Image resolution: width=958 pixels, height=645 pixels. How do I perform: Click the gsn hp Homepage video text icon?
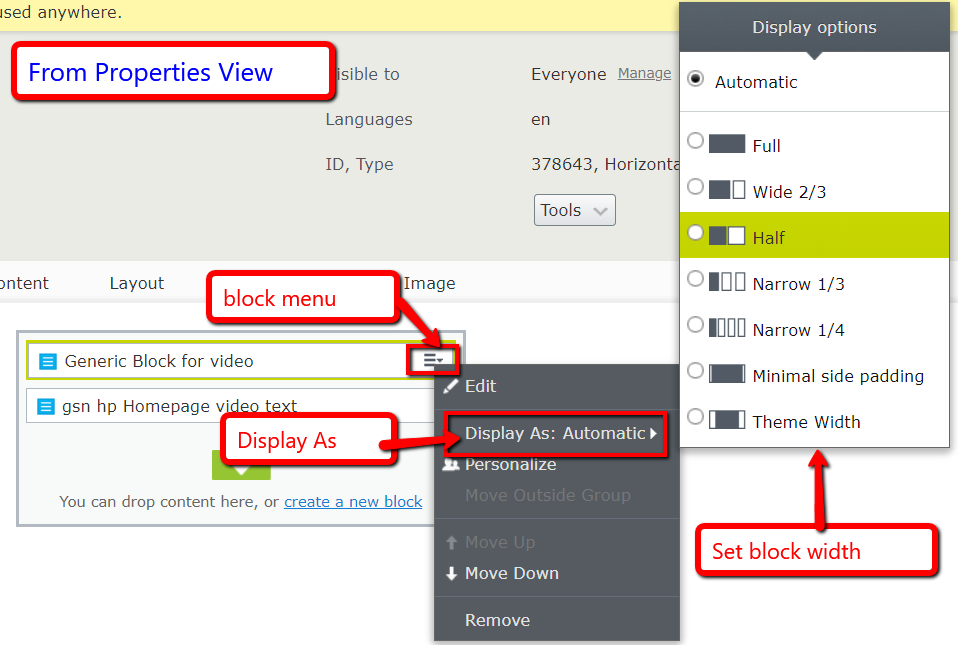click(45, 407)
